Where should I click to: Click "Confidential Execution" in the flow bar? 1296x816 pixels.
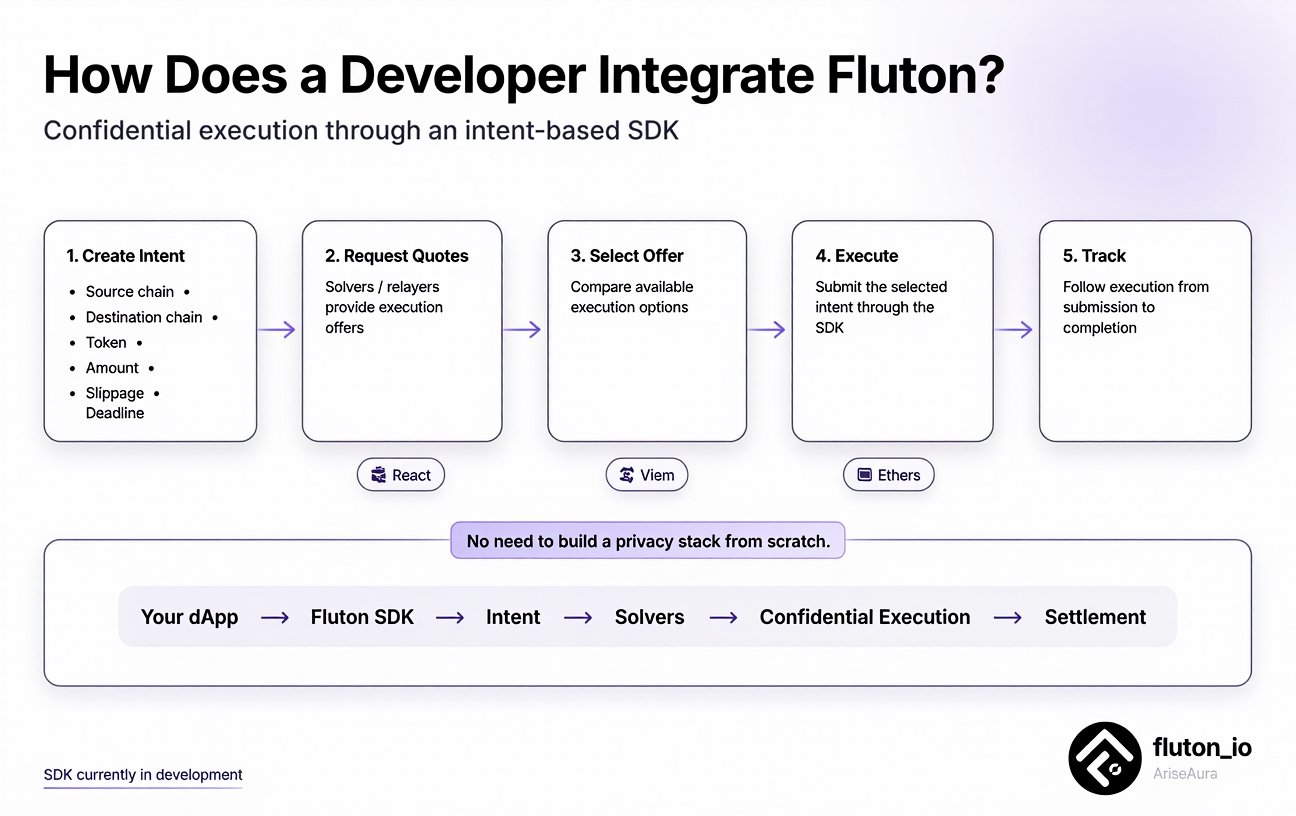click(x=865, y=617)
